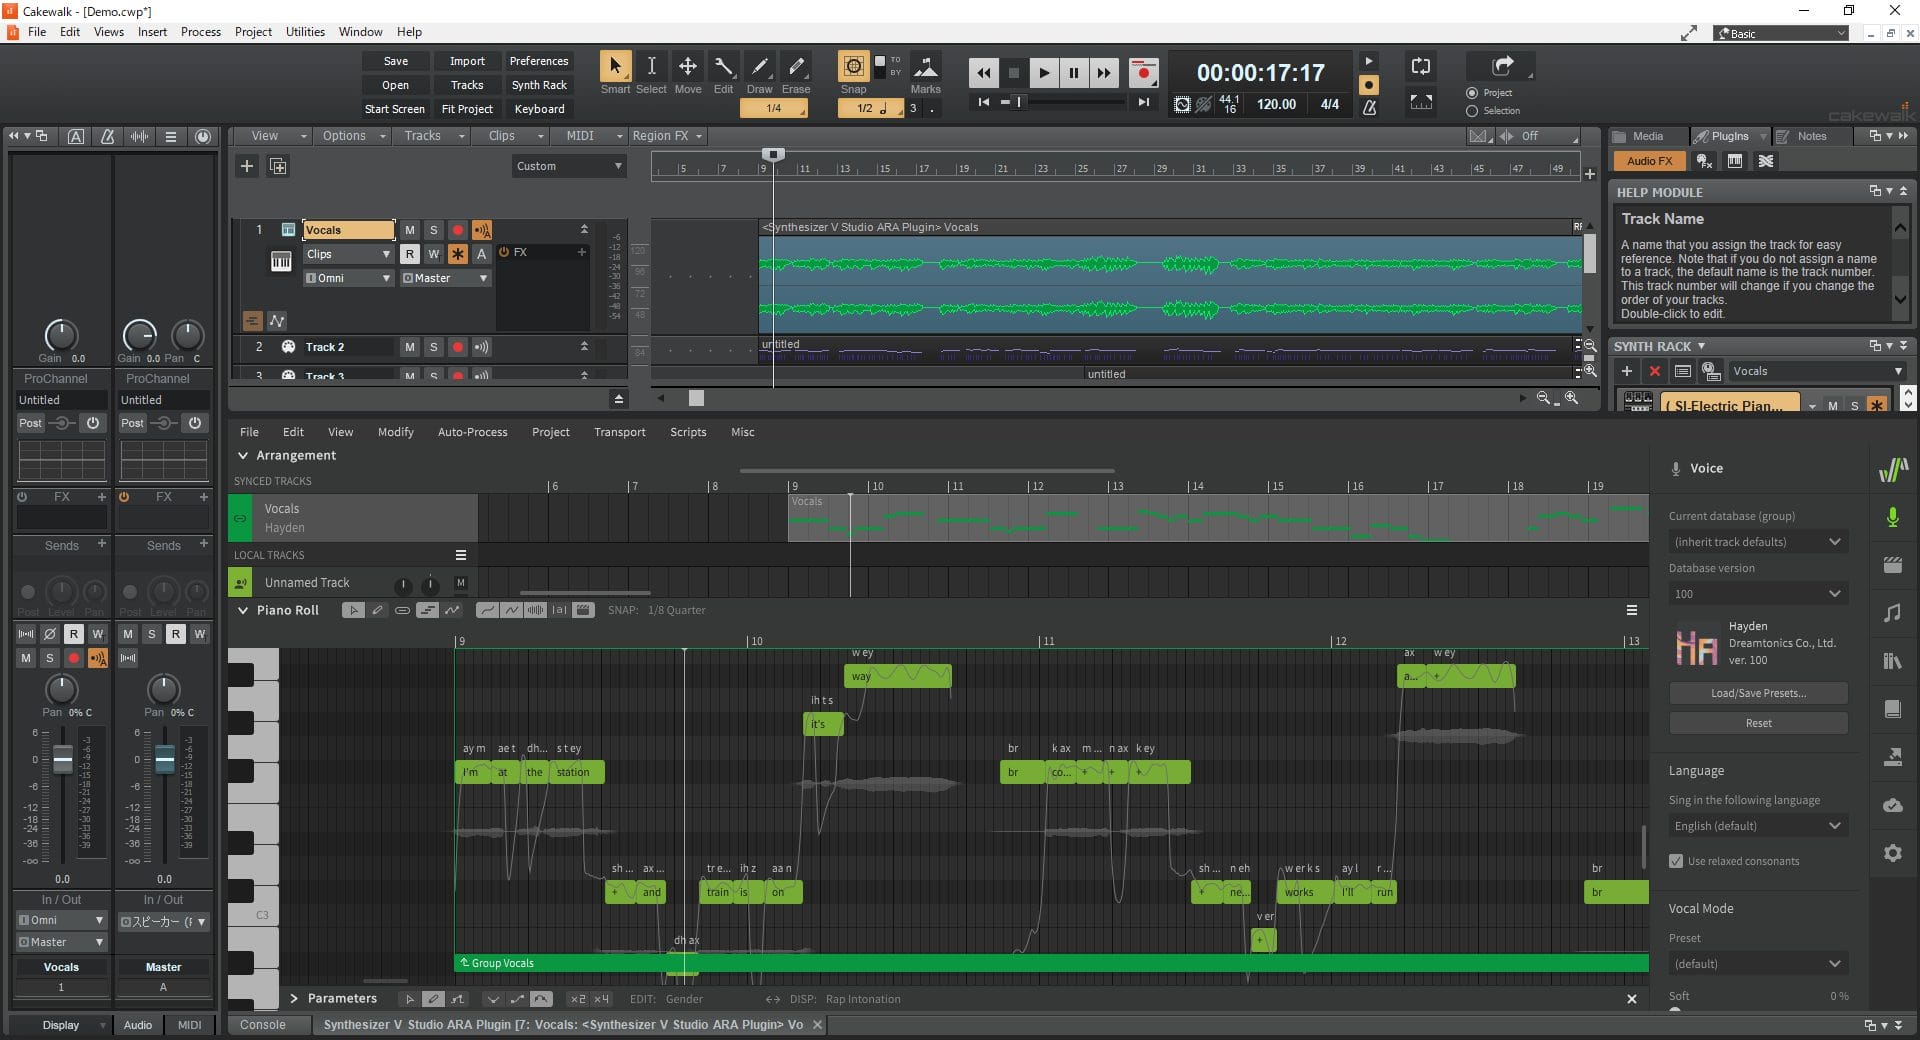Click the add track plus button

247,166
